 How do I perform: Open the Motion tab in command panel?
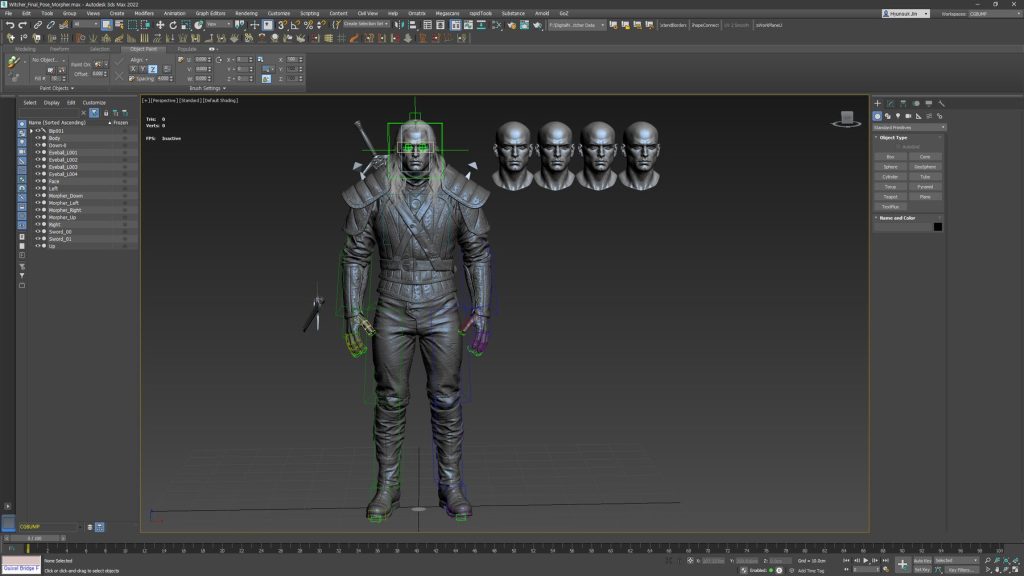tap(916, 103)
